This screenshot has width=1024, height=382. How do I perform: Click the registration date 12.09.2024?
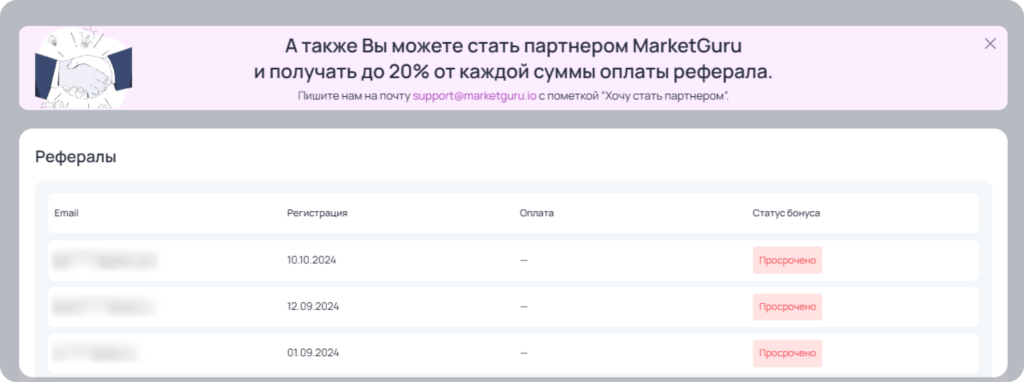(x=313, y=306)
